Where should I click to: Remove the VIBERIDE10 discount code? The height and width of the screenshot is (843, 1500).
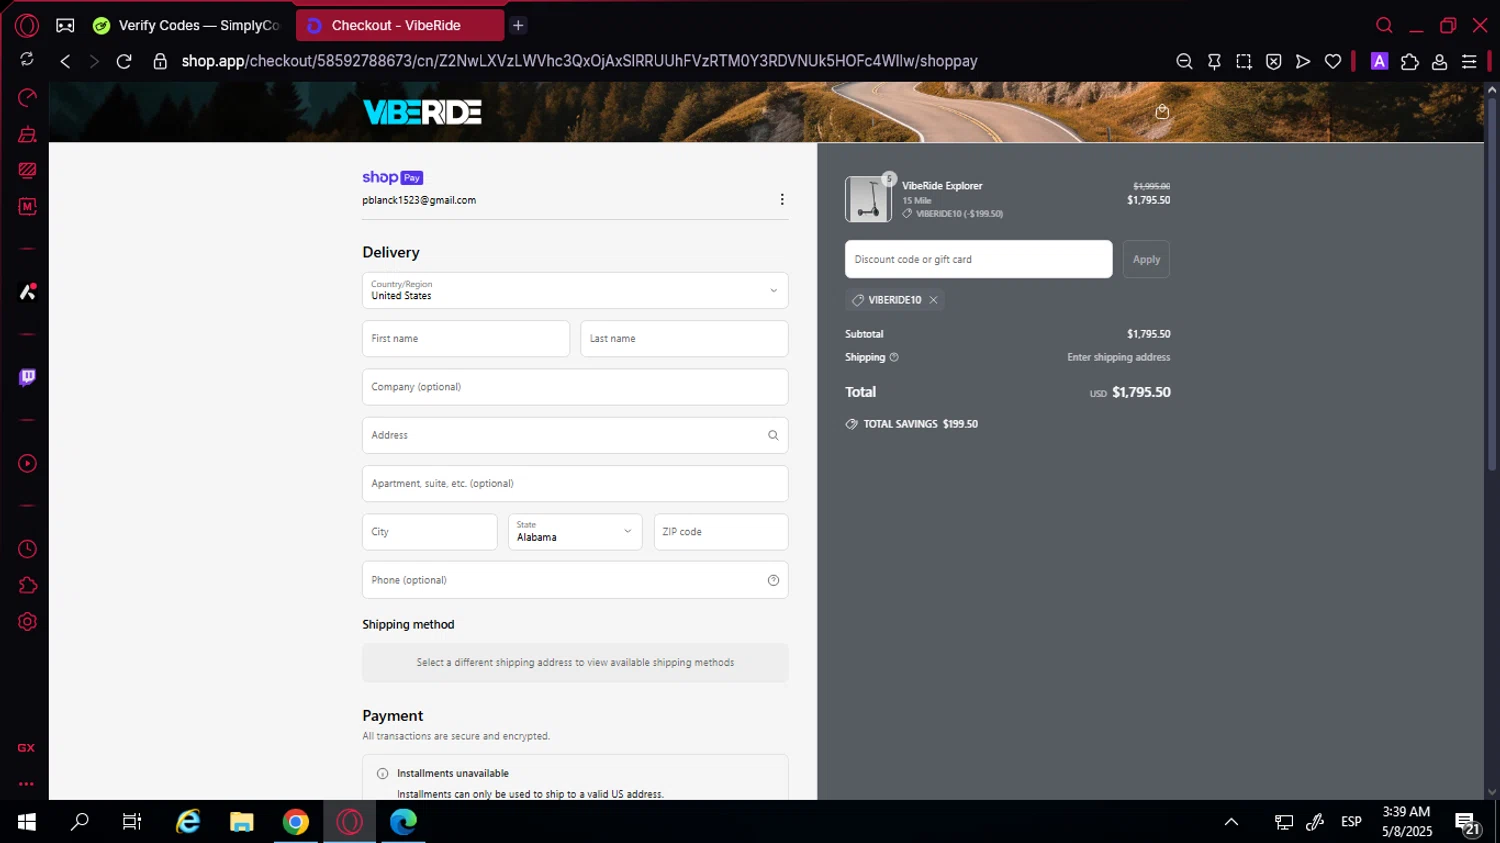(933, 300)
